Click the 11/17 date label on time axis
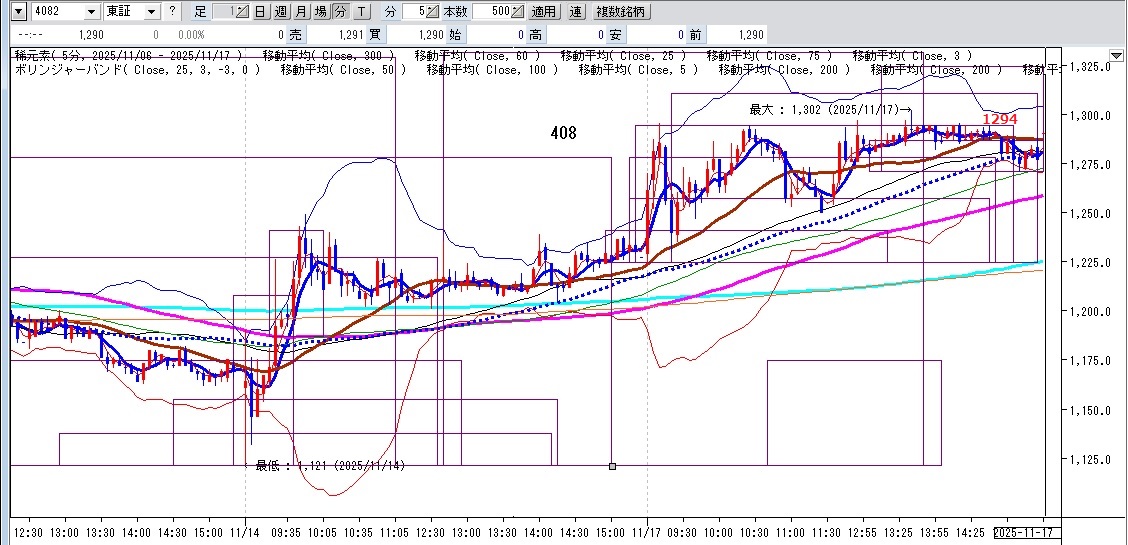 tap(647, 533)
